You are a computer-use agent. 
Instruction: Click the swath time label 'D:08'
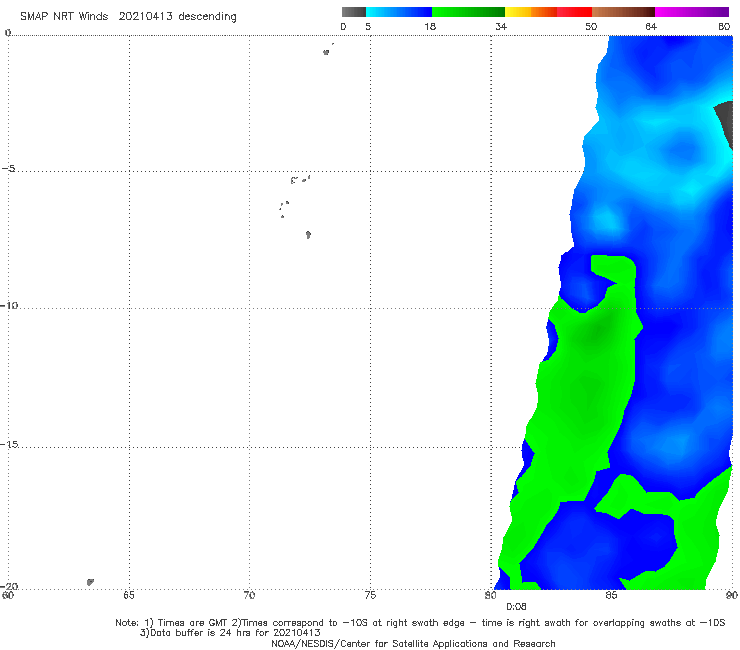tap(516, 607)
